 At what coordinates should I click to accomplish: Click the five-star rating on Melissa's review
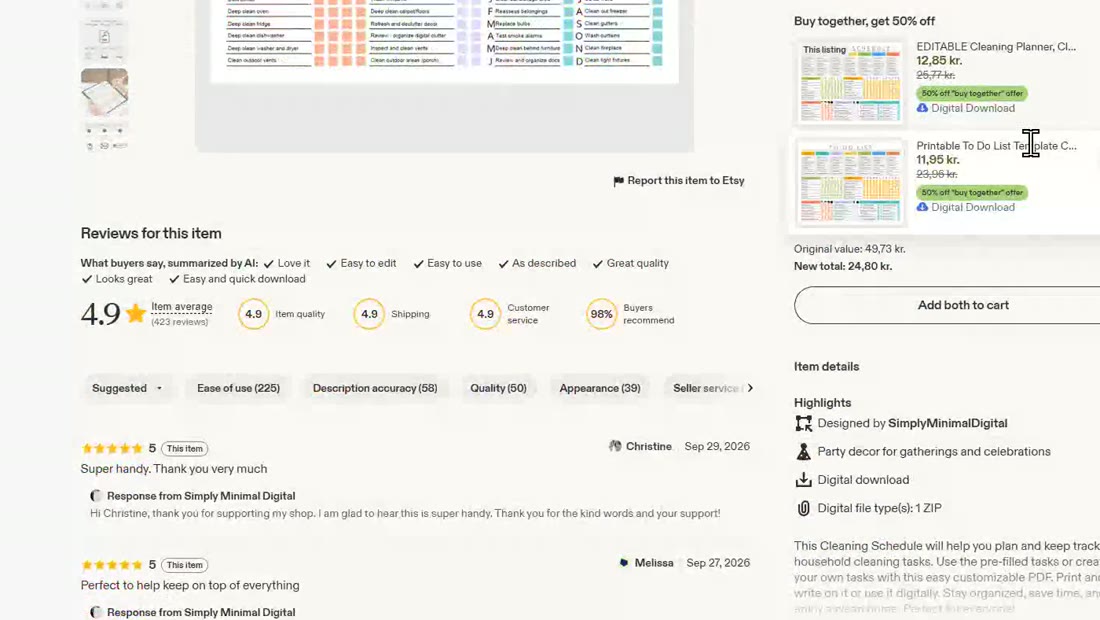tap(112, 565)
